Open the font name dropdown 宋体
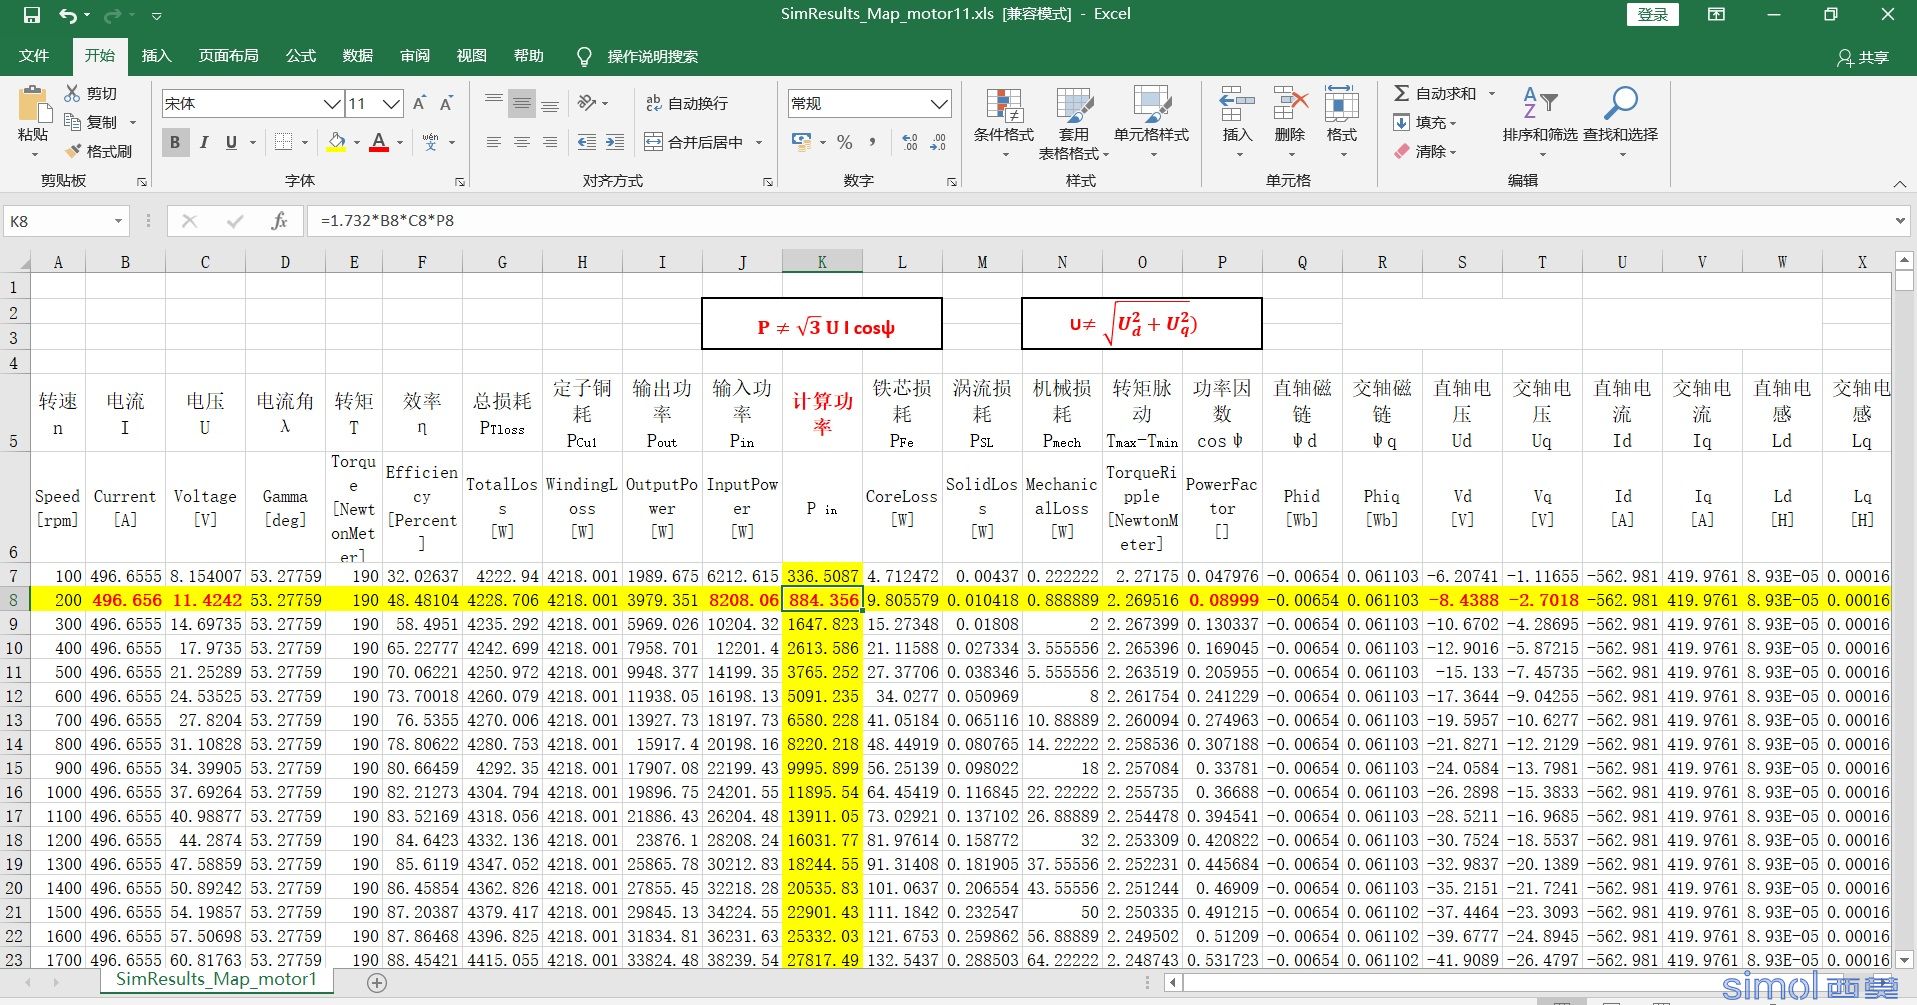The height and width of the screenshot is (1005, 1917). [332, 103]
